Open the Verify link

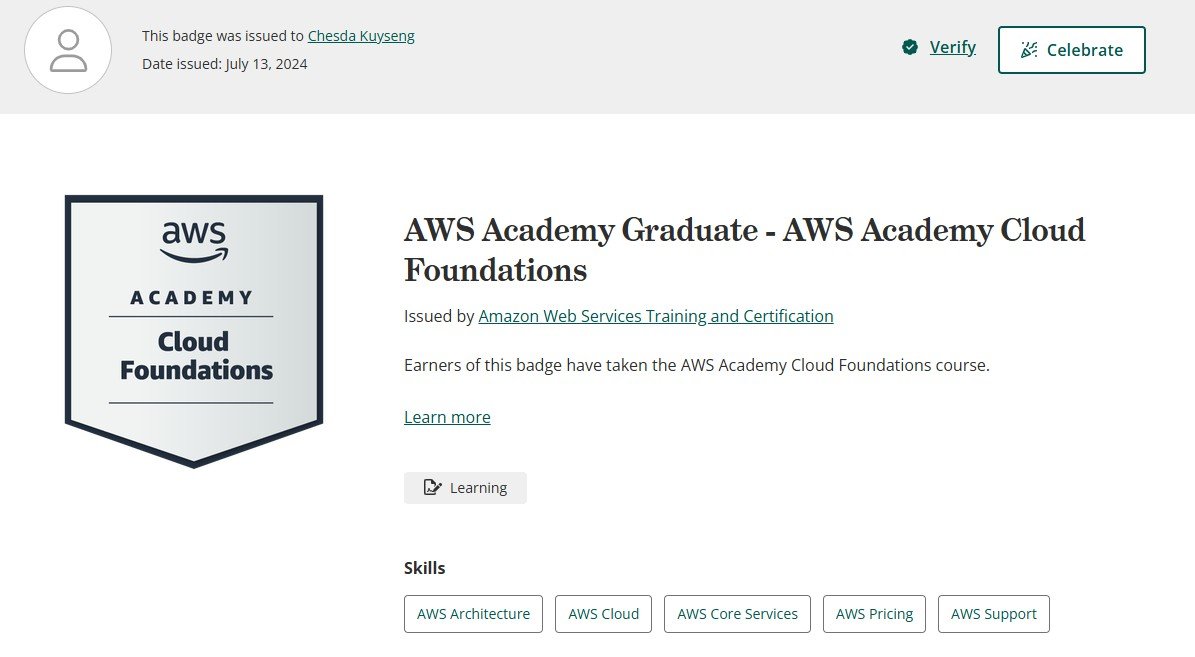(x=952, y=47)
